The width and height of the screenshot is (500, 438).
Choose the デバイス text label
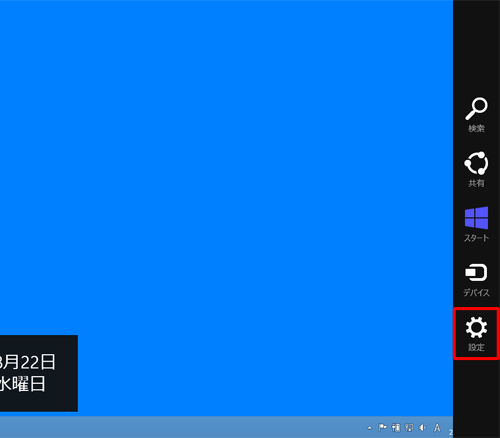pyautogui.click(x=476, y=292)
